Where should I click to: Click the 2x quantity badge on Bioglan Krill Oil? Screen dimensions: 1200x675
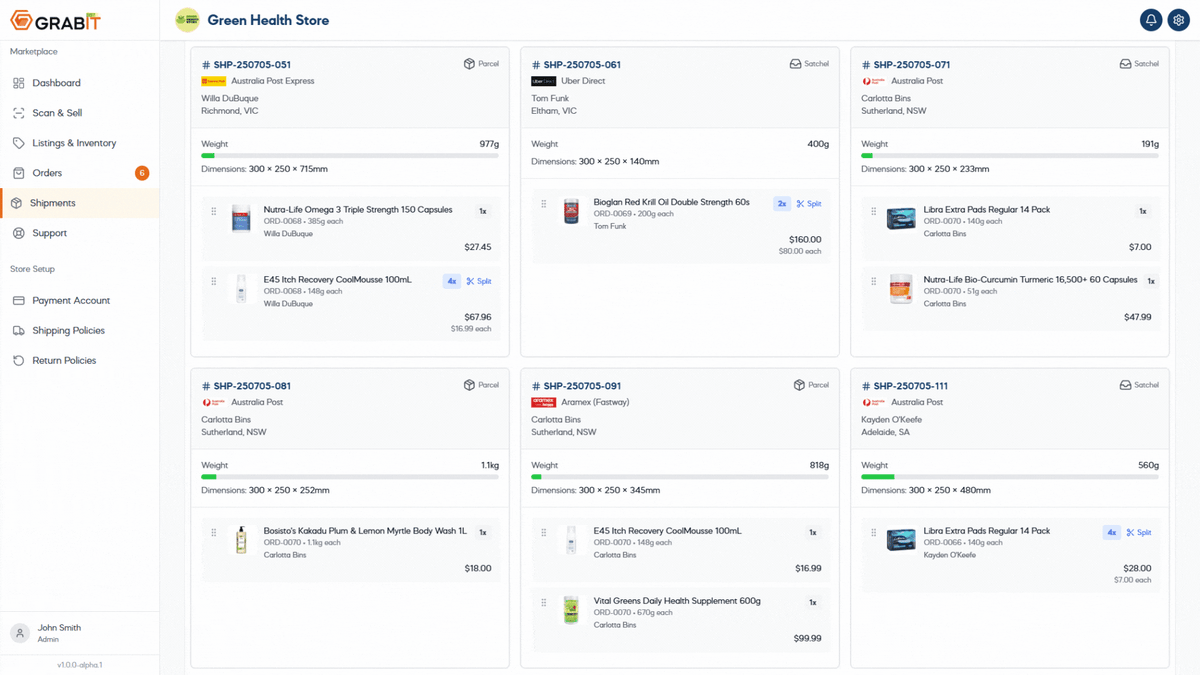tap(782, 204)
